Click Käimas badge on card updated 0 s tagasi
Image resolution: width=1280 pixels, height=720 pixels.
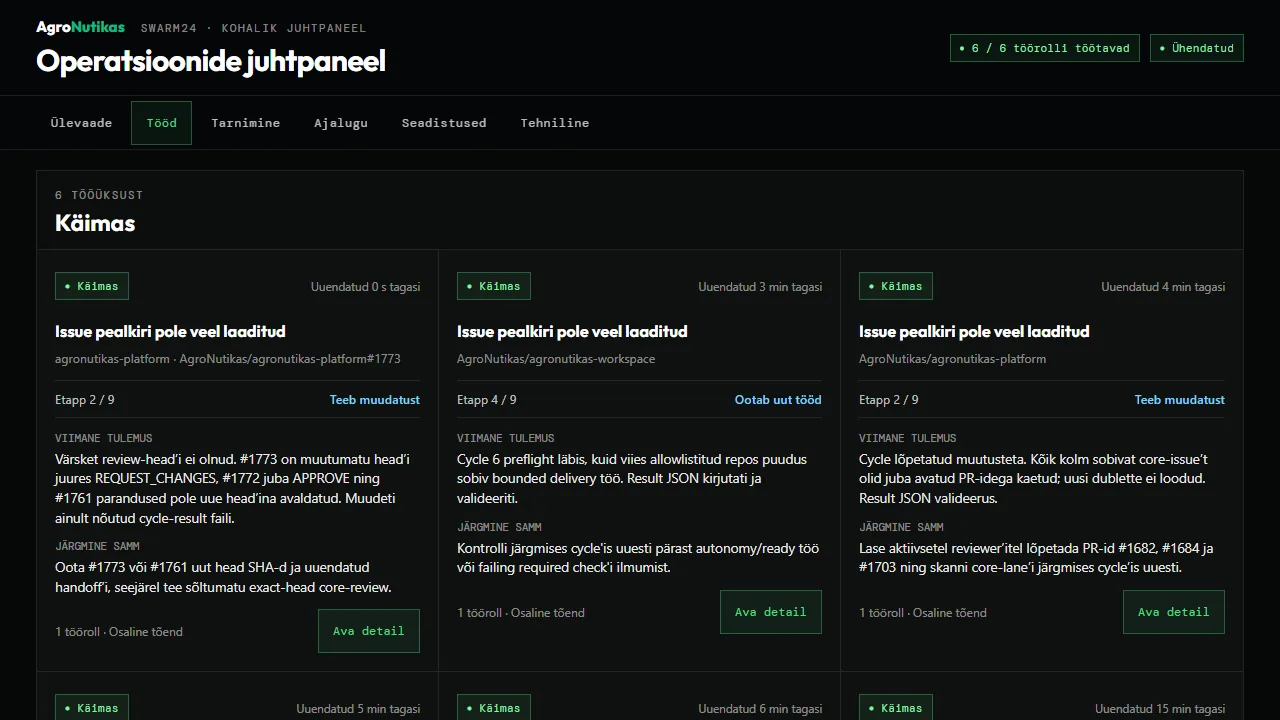(x=92, y=286)
